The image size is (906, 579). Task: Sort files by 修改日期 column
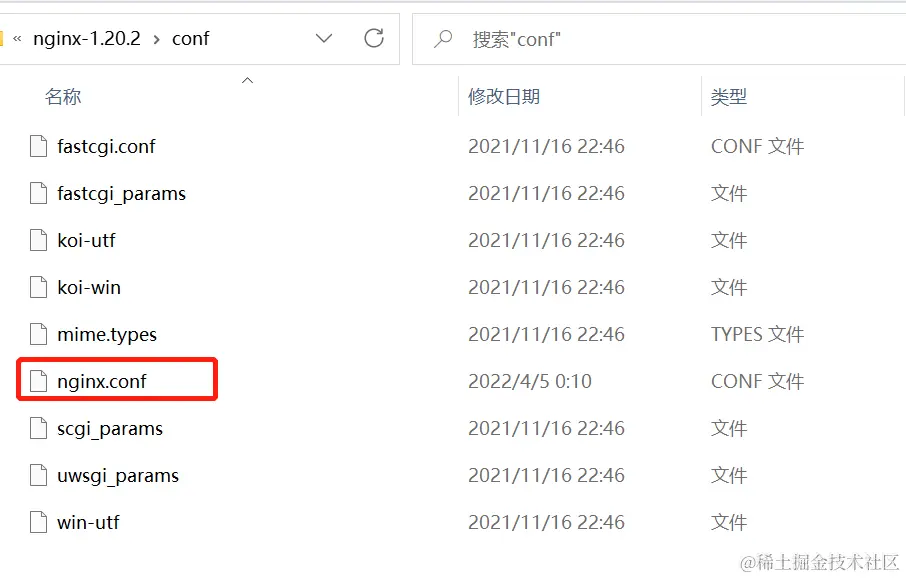(x=504, y=96)
